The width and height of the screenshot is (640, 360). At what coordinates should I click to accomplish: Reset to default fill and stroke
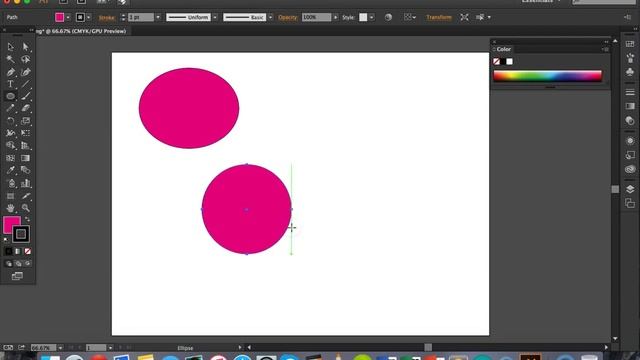pyautogui.click(x=6, y=240)
